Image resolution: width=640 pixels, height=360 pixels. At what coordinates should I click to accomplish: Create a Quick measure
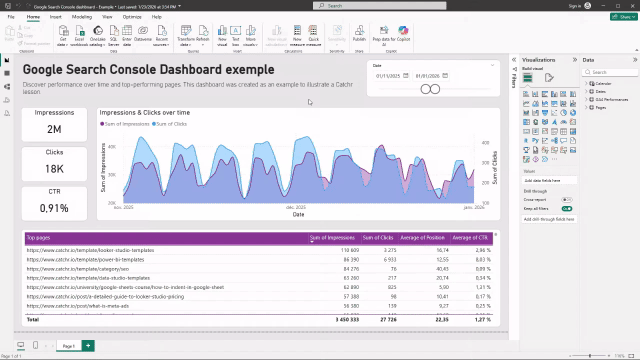[x=313, y=36]
